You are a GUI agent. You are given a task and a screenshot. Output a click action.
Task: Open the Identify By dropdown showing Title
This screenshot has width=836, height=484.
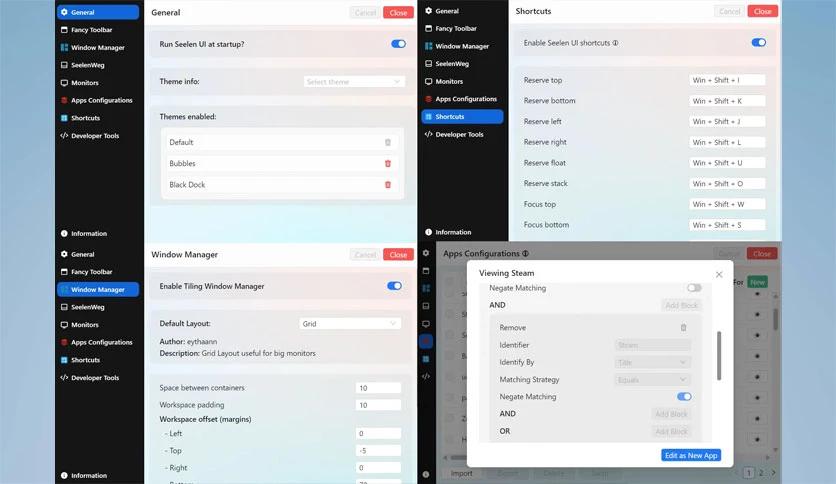[x=653, y=362]
